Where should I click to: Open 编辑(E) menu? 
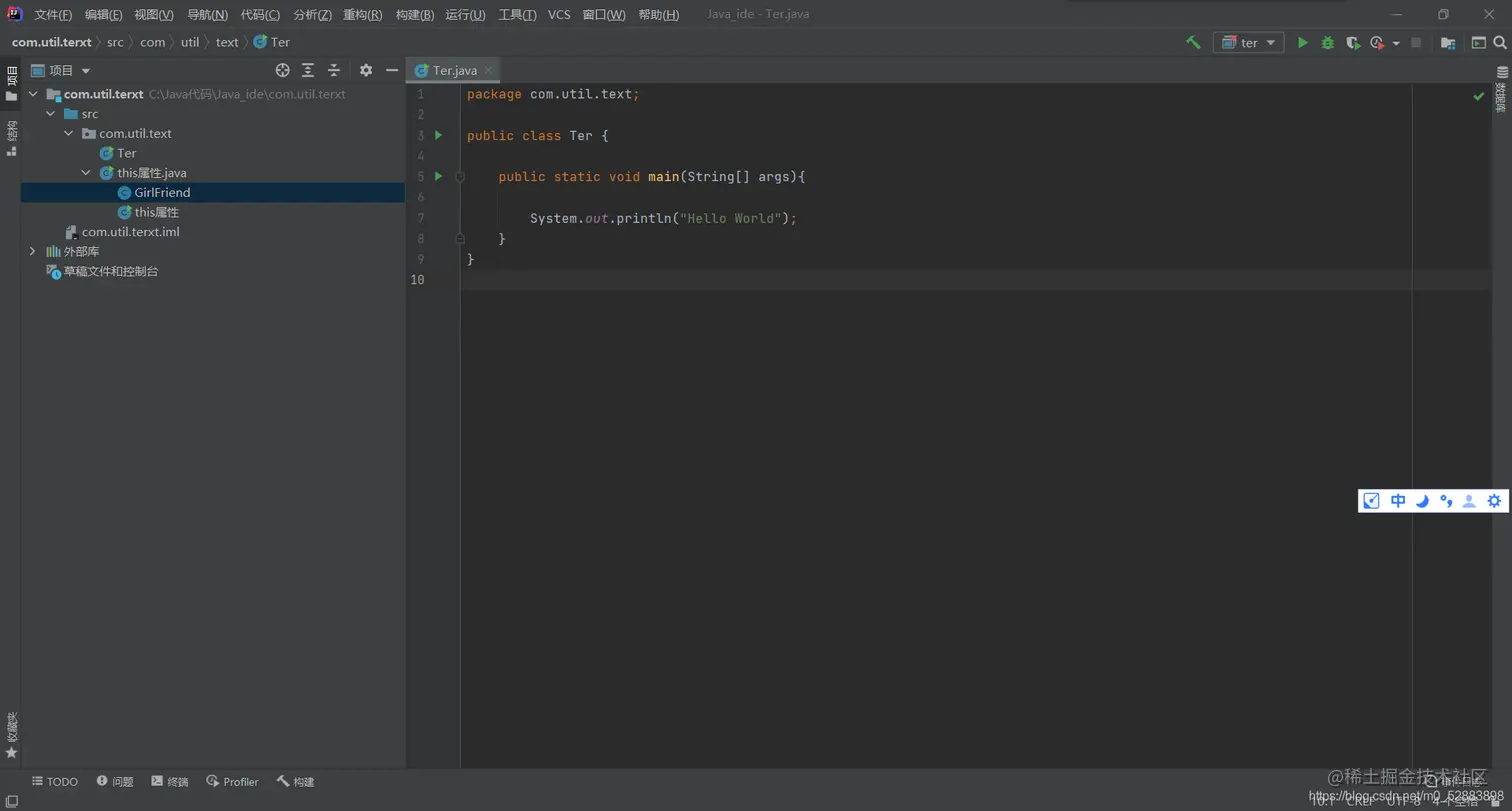(x=104, y=15)
